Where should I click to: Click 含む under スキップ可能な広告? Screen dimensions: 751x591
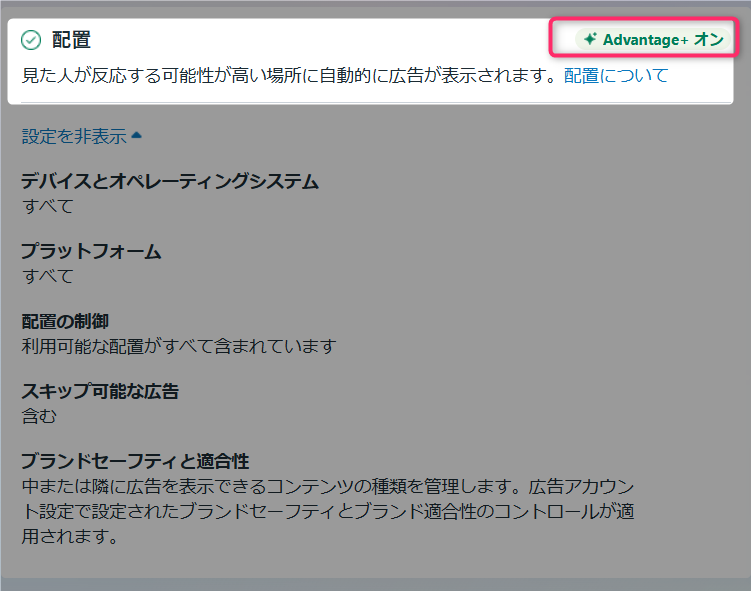(39, 416)
